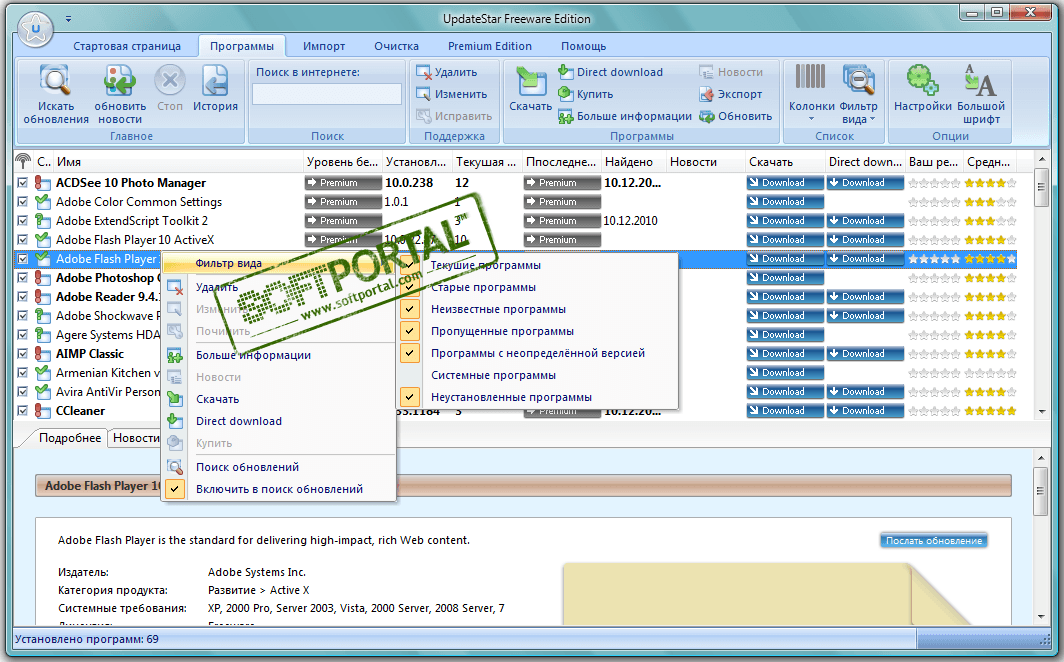Click the Обновить ribbon icon

click(x=706, y=116)
